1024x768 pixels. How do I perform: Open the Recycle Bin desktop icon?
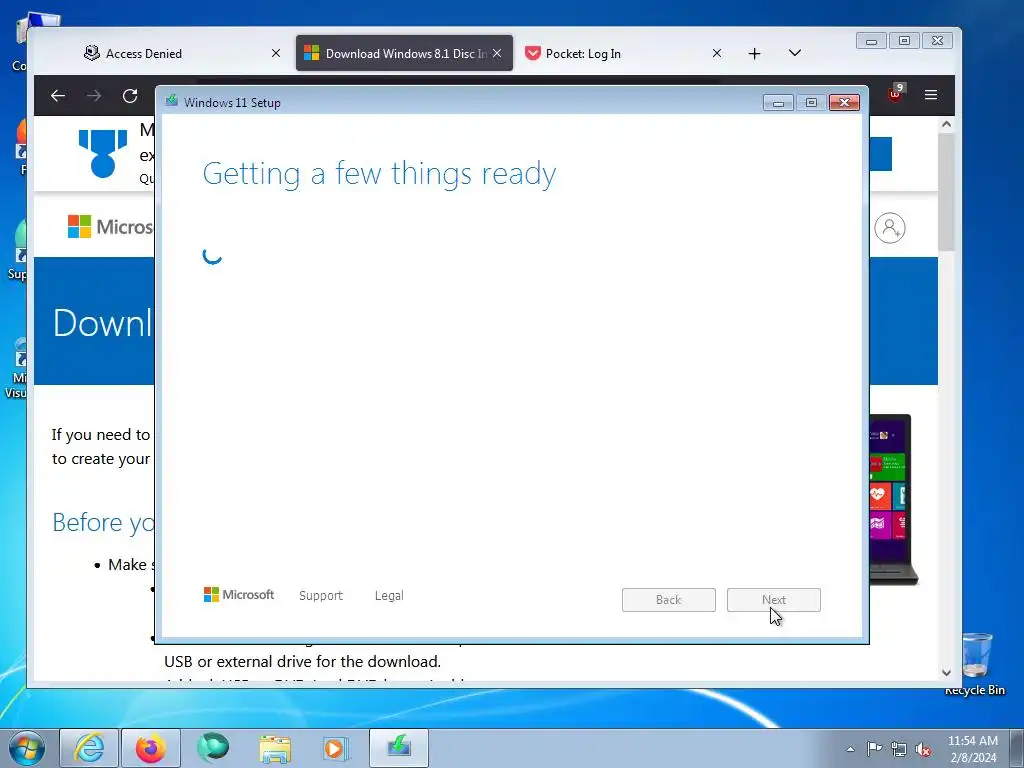pos(976,664)
